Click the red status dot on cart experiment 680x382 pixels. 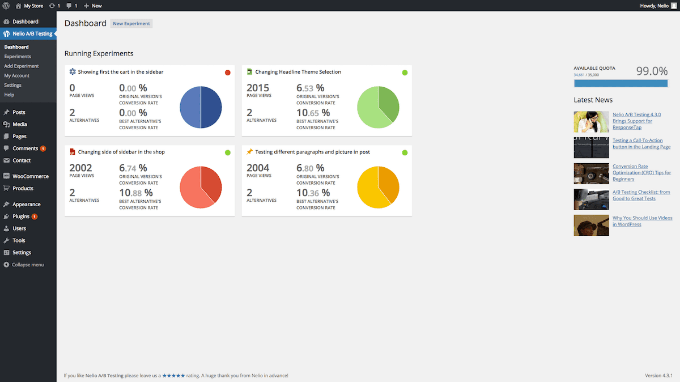(228, 72)
